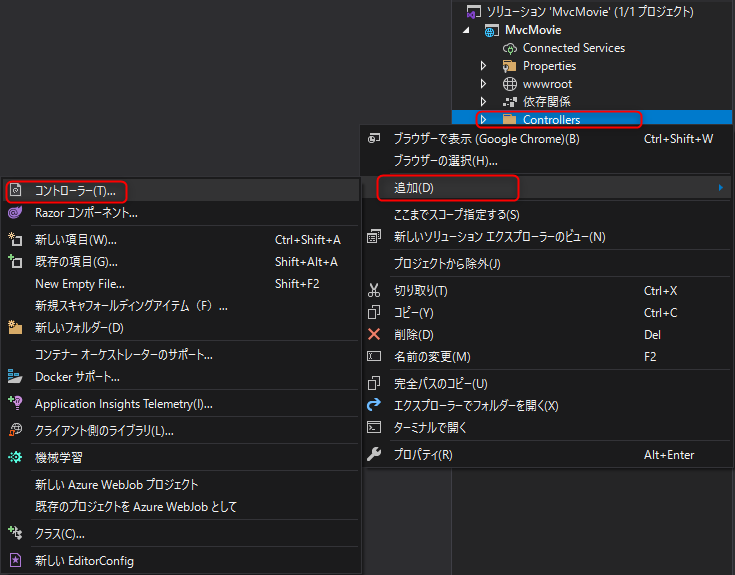Choose プロパティ(R) menu entry
735x575 pixels.
point(547,455)
